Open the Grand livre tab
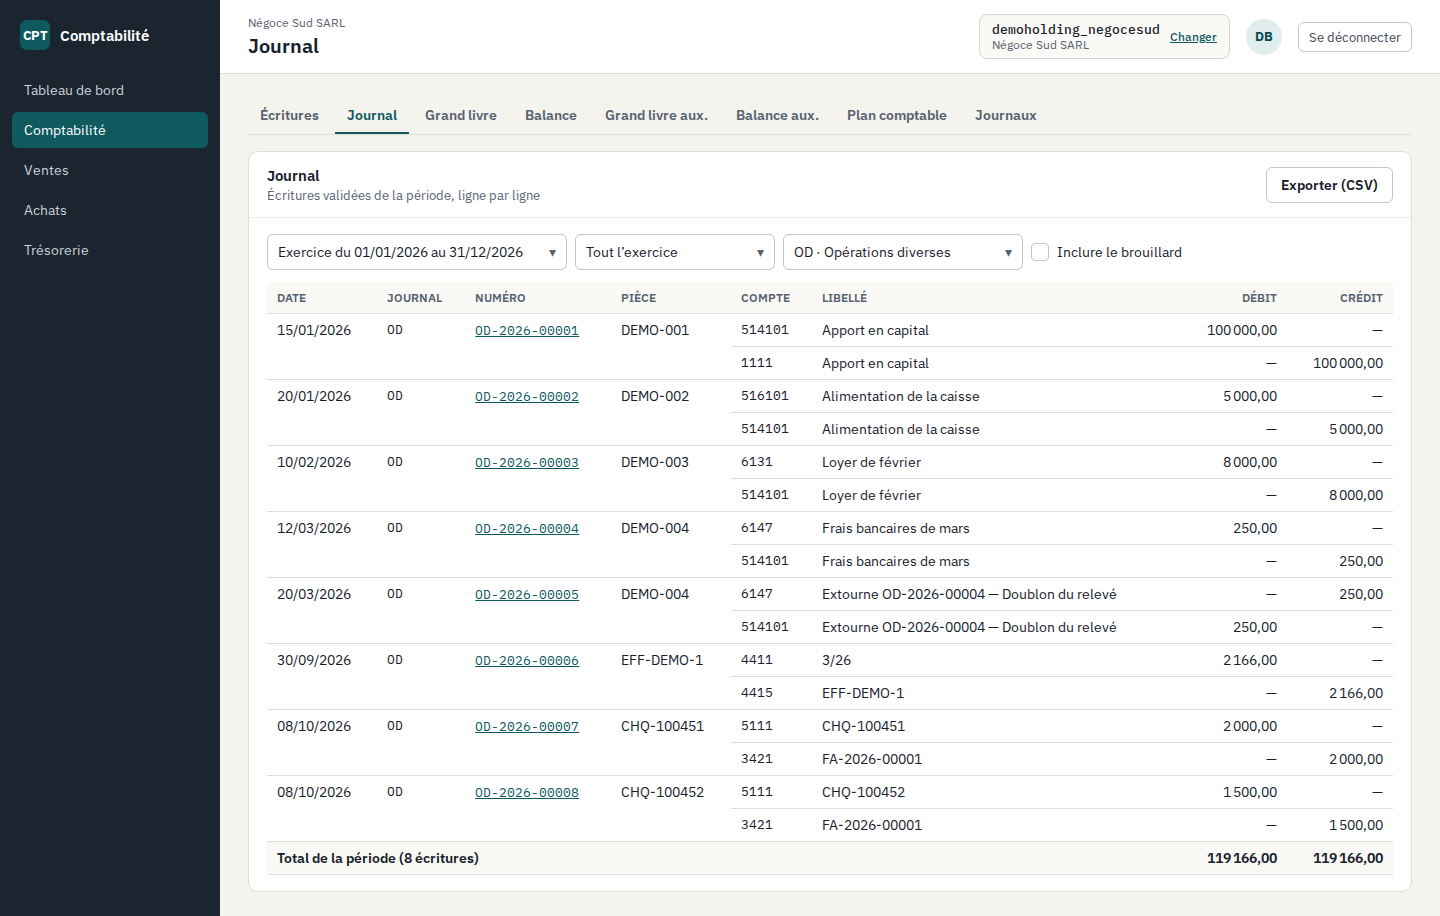 (x=461, y=115)
